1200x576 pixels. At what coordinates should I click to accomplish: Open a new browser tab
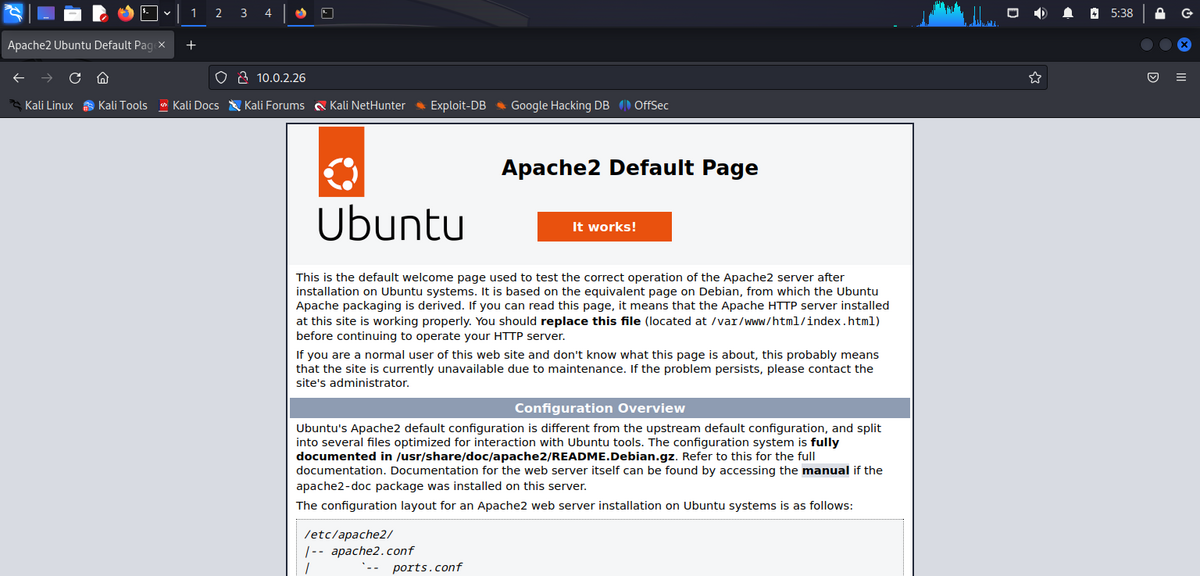[x=191, y=45]
